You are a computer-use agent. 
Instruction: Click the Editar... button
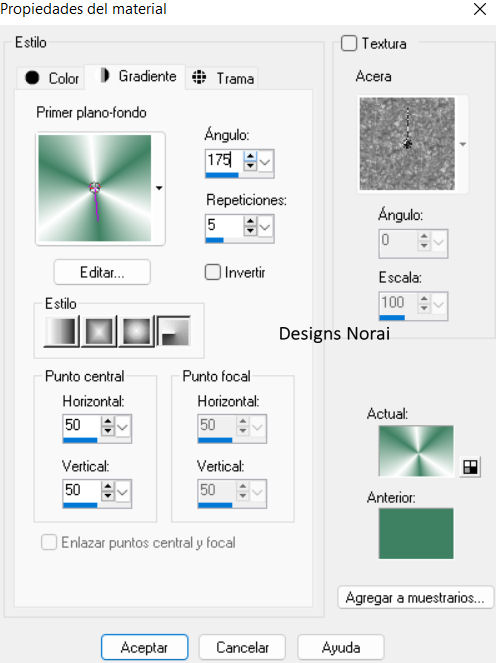(102, 272)
